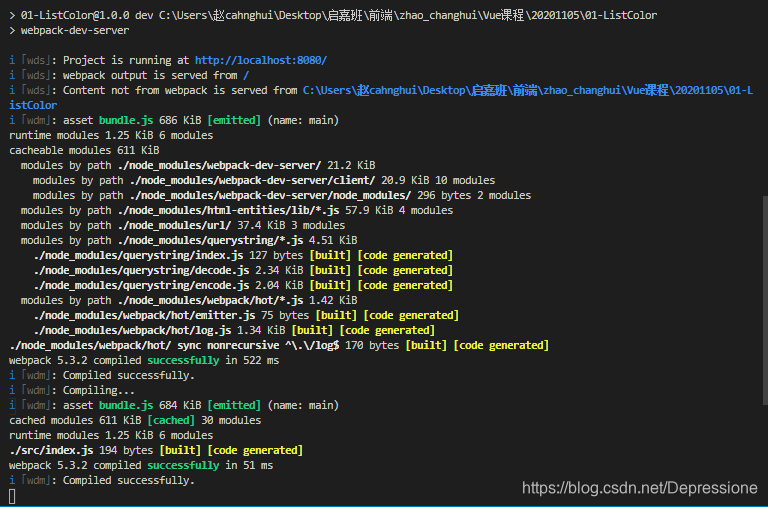
Task: Click the "/" after "served from"
Action: tap(246, 75)
